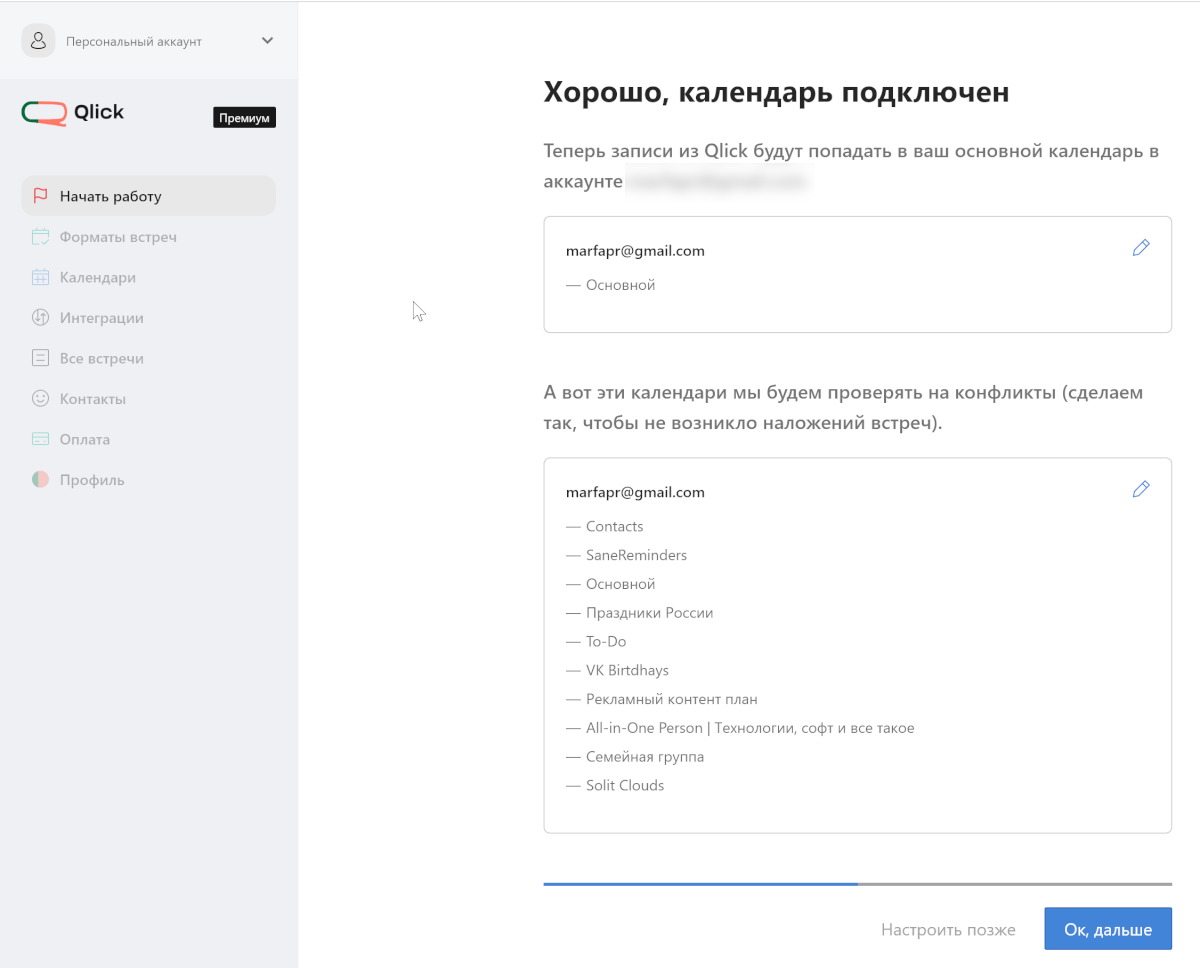Click the Настроить позже link
This screenshot has width=1200, height=968.
click(948, 930)
